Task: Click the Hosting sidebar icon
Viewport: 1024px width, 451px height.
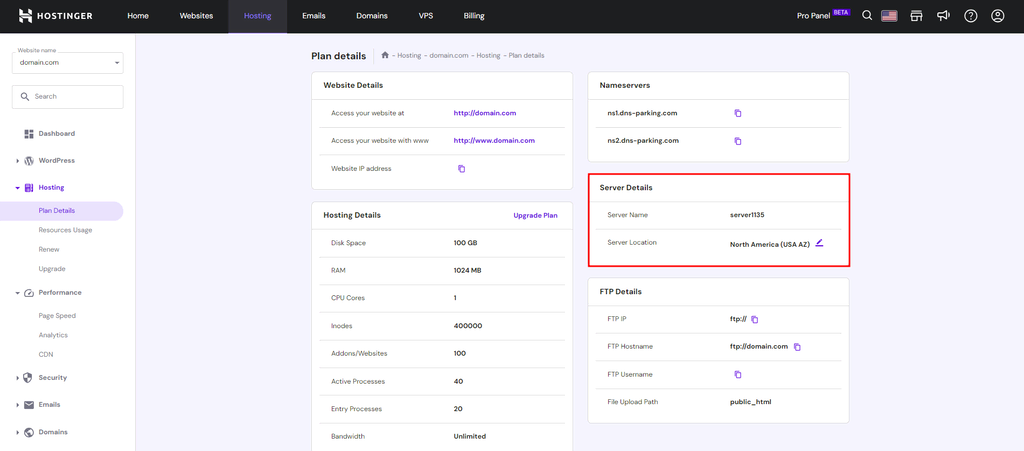Action: [29, 188]
